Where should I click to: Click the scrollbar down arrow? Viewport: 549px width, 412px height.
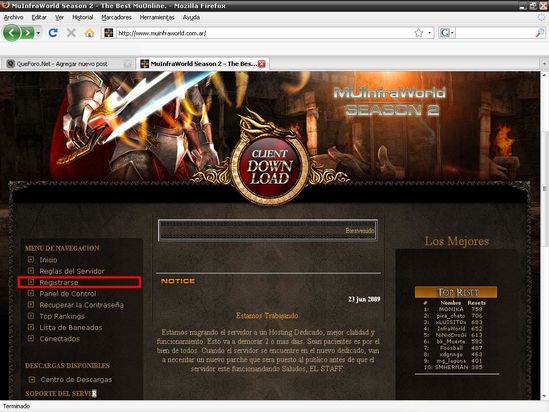point(545,396)
